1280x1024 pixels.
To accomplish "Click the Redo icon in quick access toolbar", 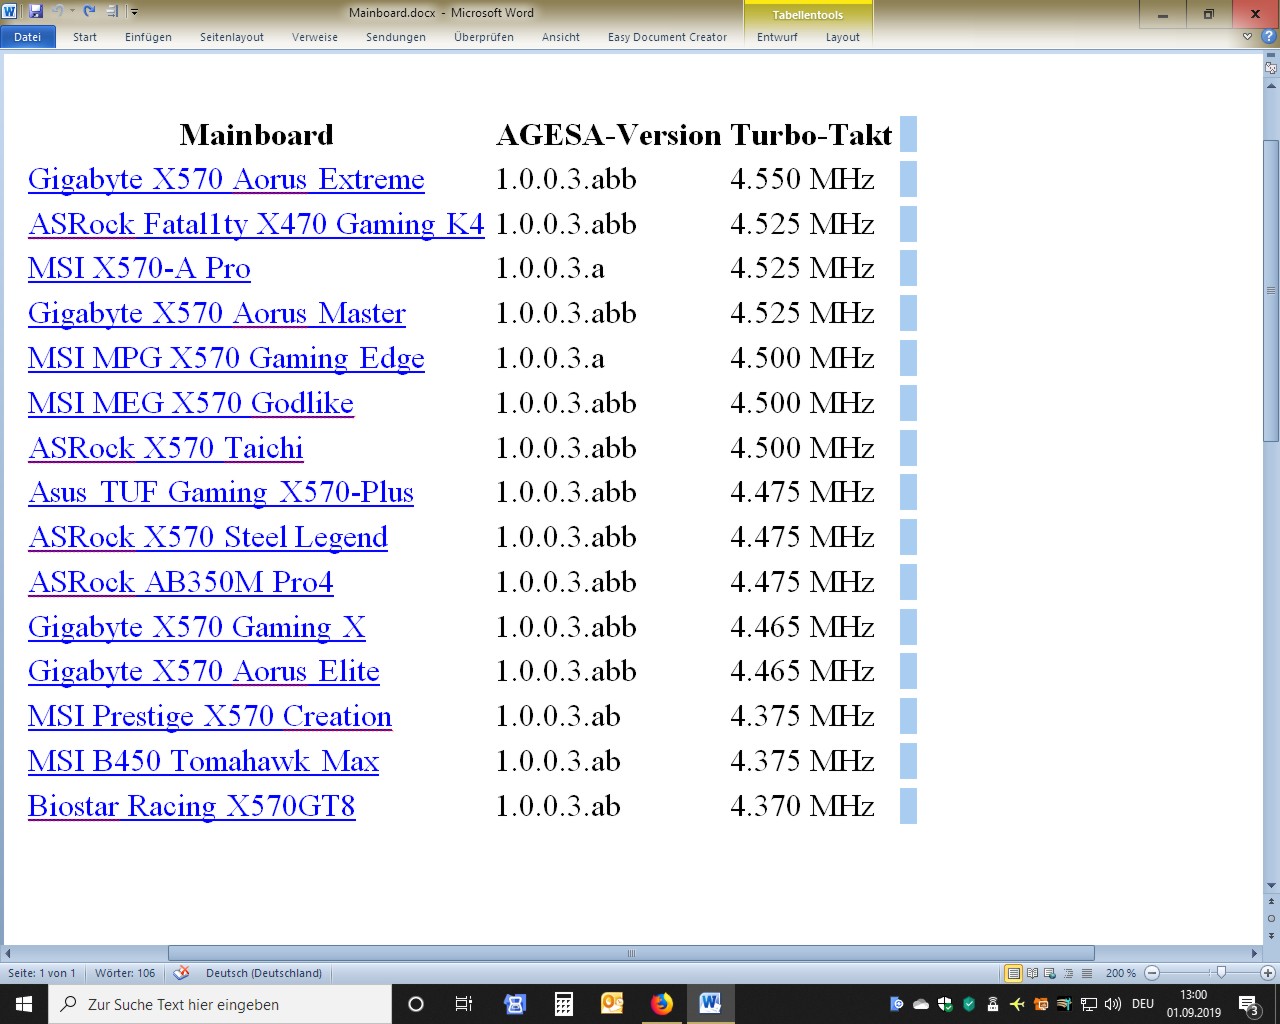I will point(89,12).
